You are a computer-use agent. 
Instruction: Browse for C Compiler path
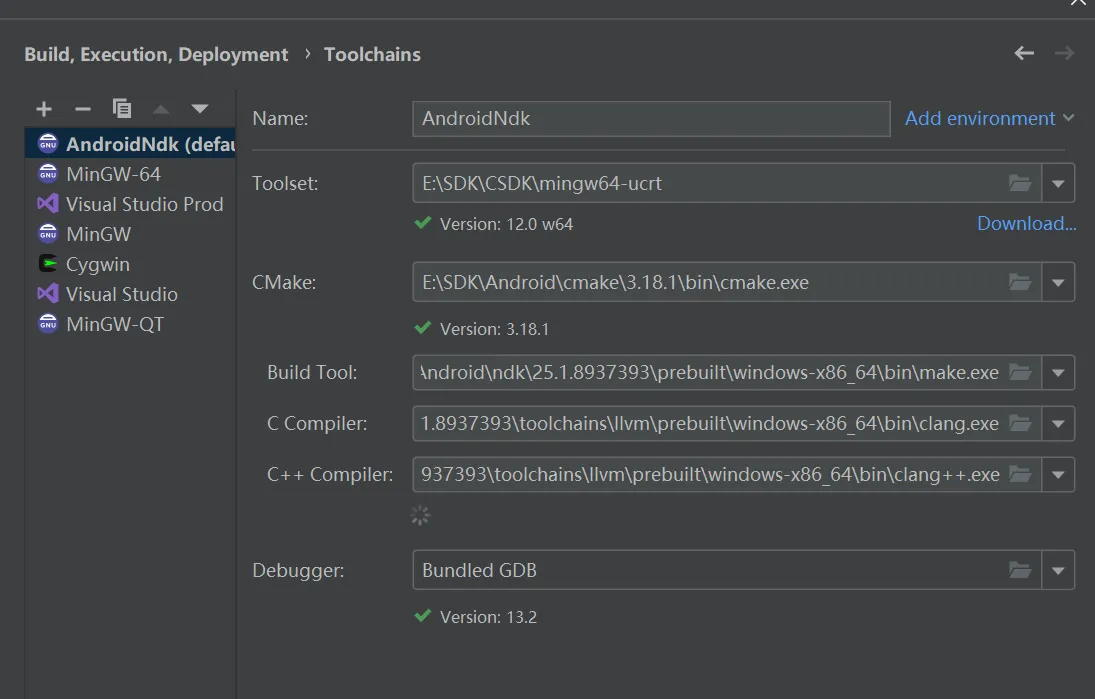click(x=1020, y=423)
